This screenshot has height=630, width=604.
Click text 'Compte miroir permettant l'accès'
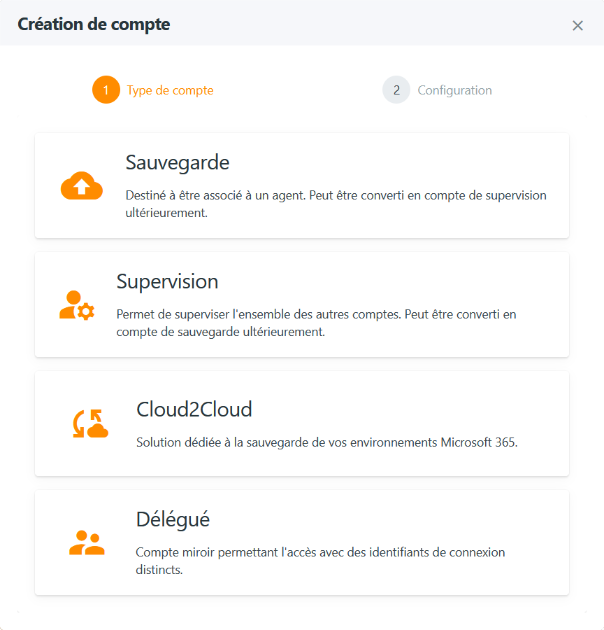(226, 552)
